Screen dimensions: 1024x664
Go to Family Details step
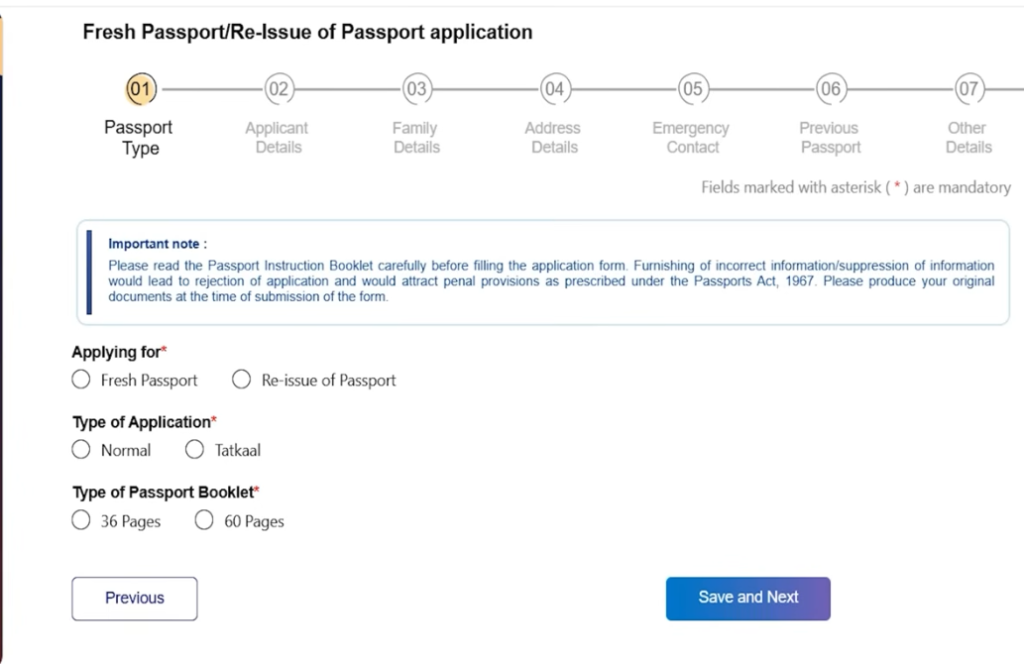416,138
